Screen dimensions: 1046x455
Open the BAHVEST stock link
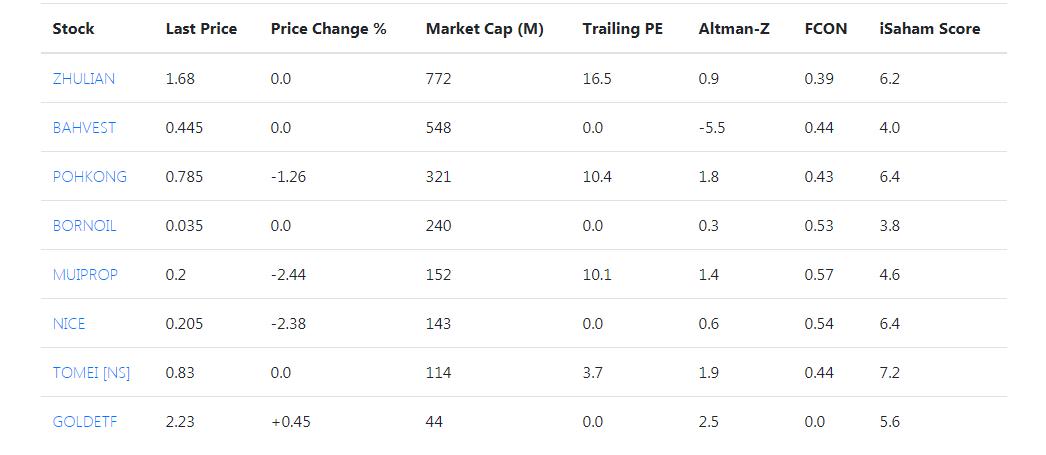pos(84,128)
